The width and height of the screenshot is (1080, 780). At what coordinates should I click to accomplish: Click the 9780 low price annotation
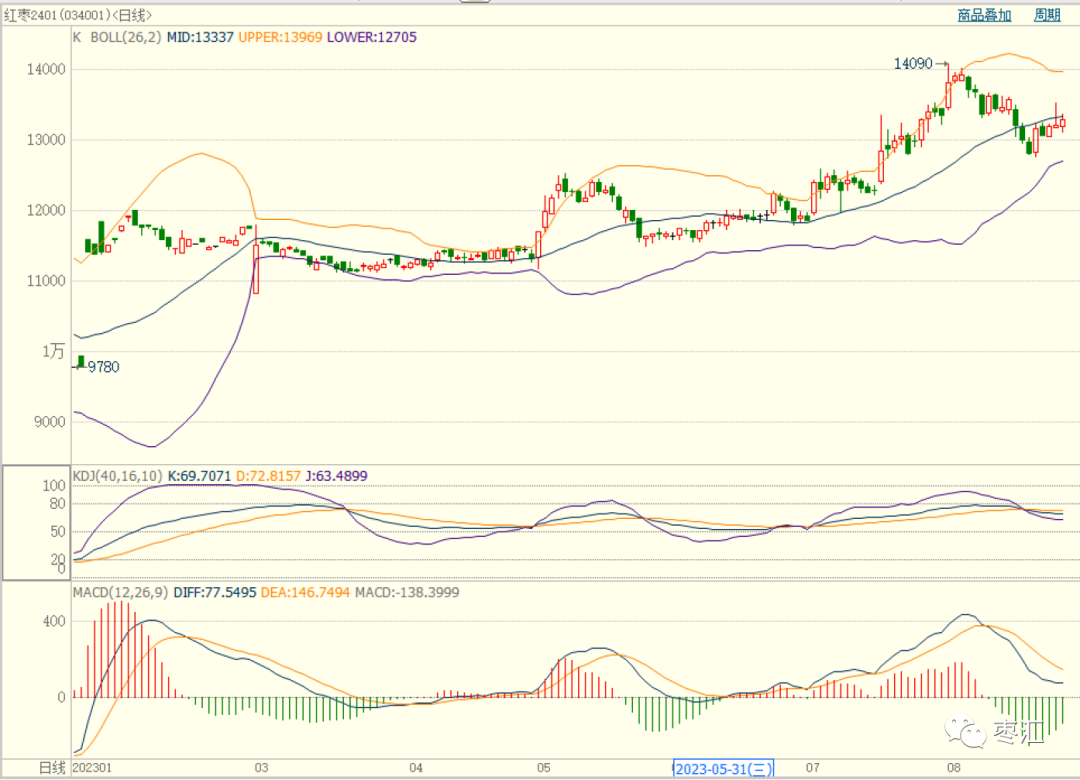104,367
